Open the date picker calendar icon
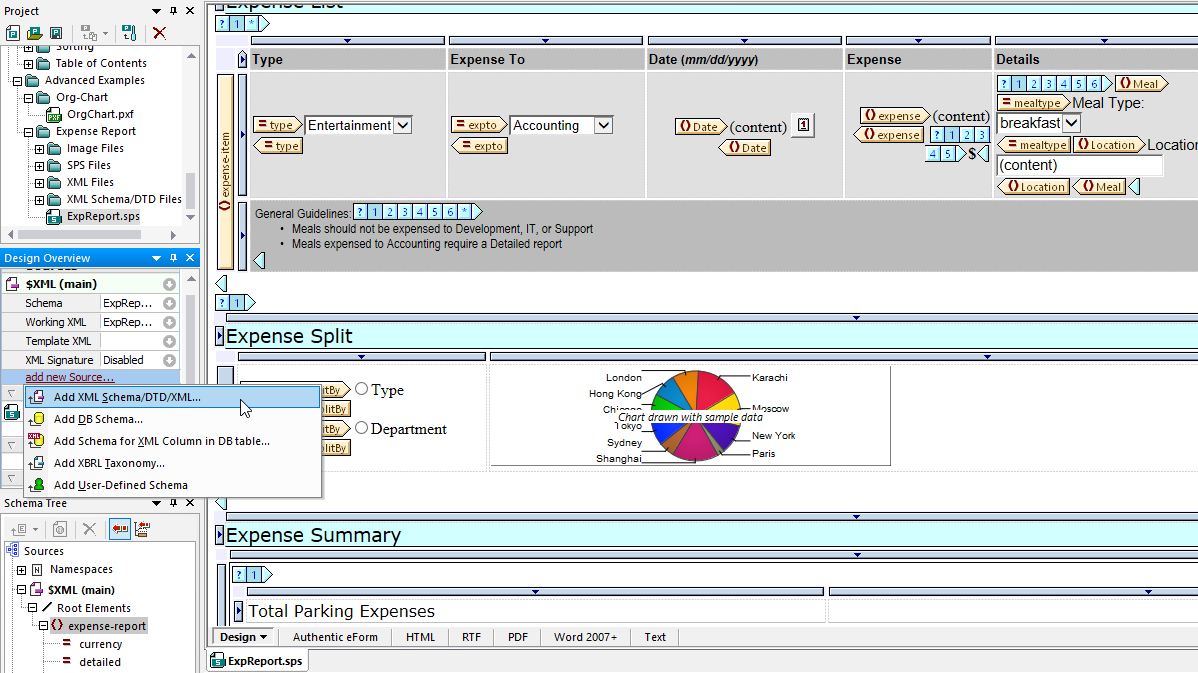Viewport: 1198px width, 673px height. [x=803, y=126]
